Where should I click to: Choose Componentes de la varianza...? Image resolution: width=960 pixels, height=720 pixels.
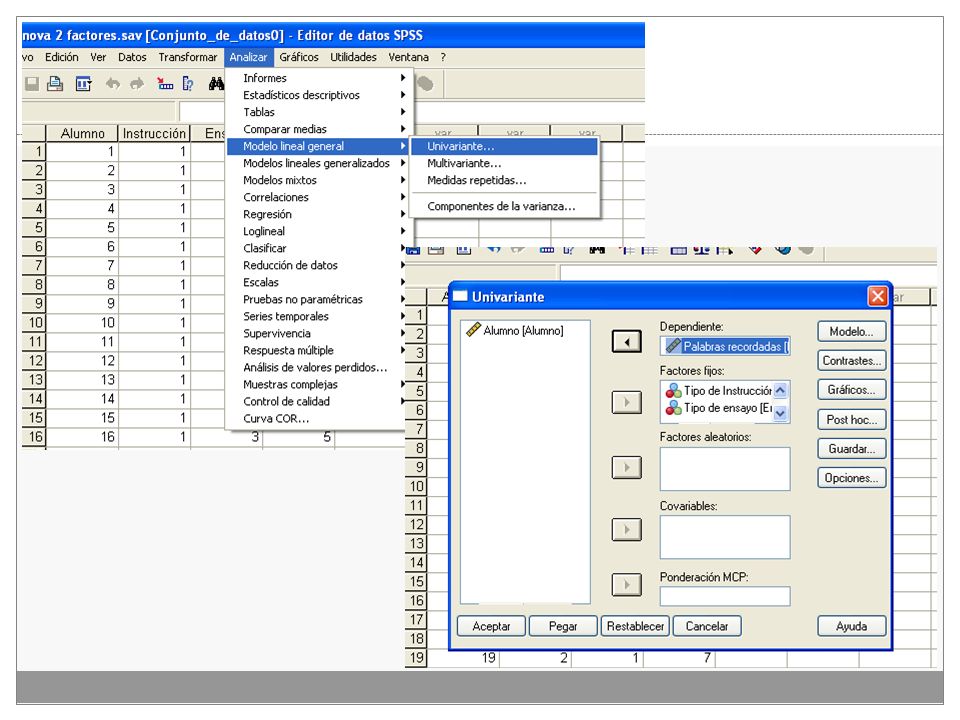click(x=504, y=206)
